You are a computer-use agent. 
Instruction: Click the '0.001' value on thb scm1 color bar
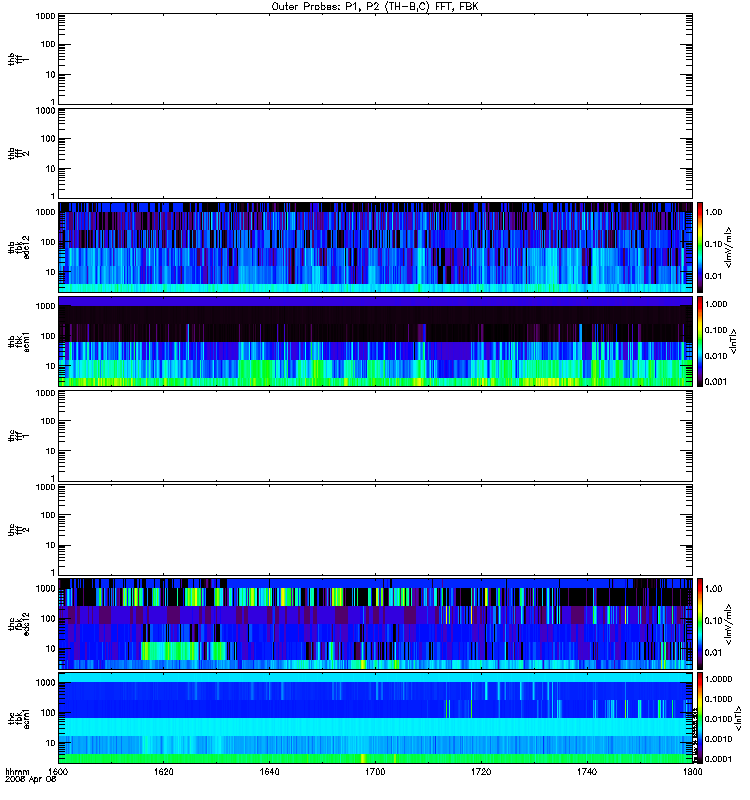pos(716,382)
